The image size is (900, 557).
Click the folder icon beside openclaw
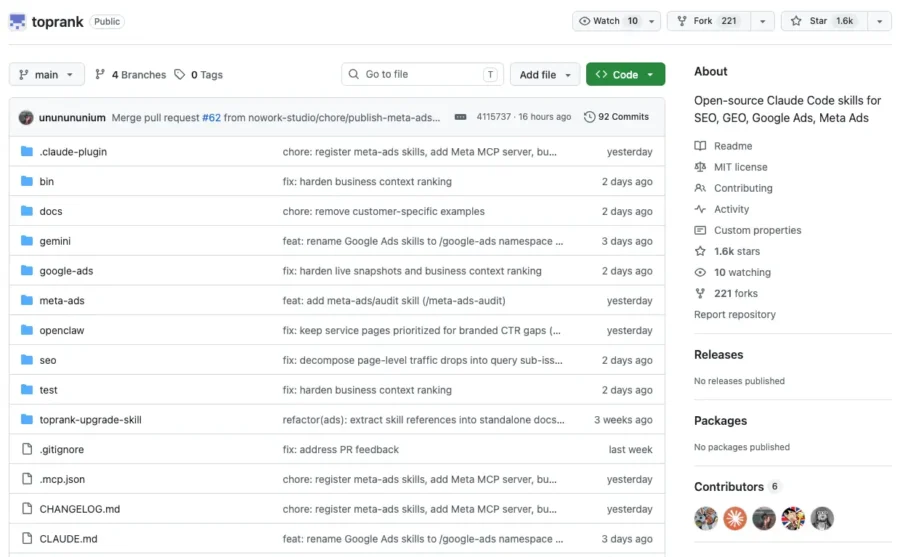pyautogui.click(x=26, y=330)
